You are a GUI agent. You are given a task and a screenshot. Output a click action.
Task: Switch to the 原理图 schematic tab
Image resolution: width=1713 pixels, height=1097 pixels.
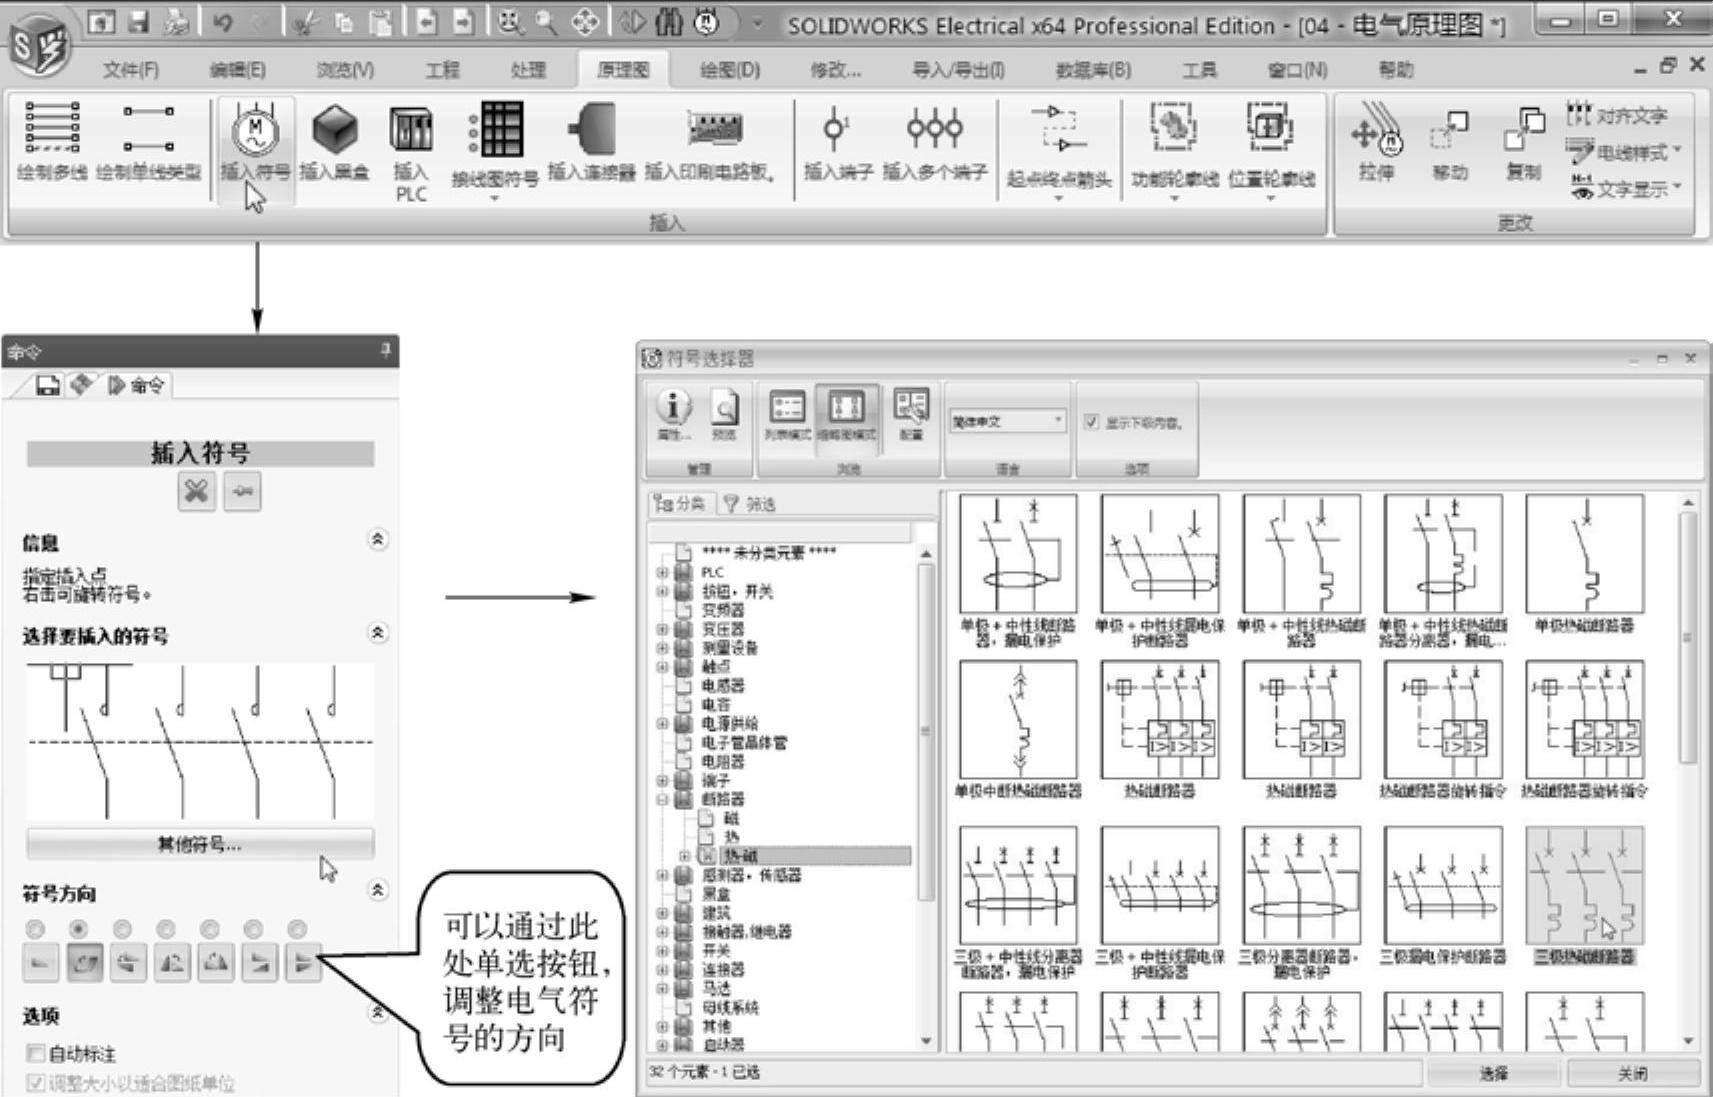coord(623,69)
